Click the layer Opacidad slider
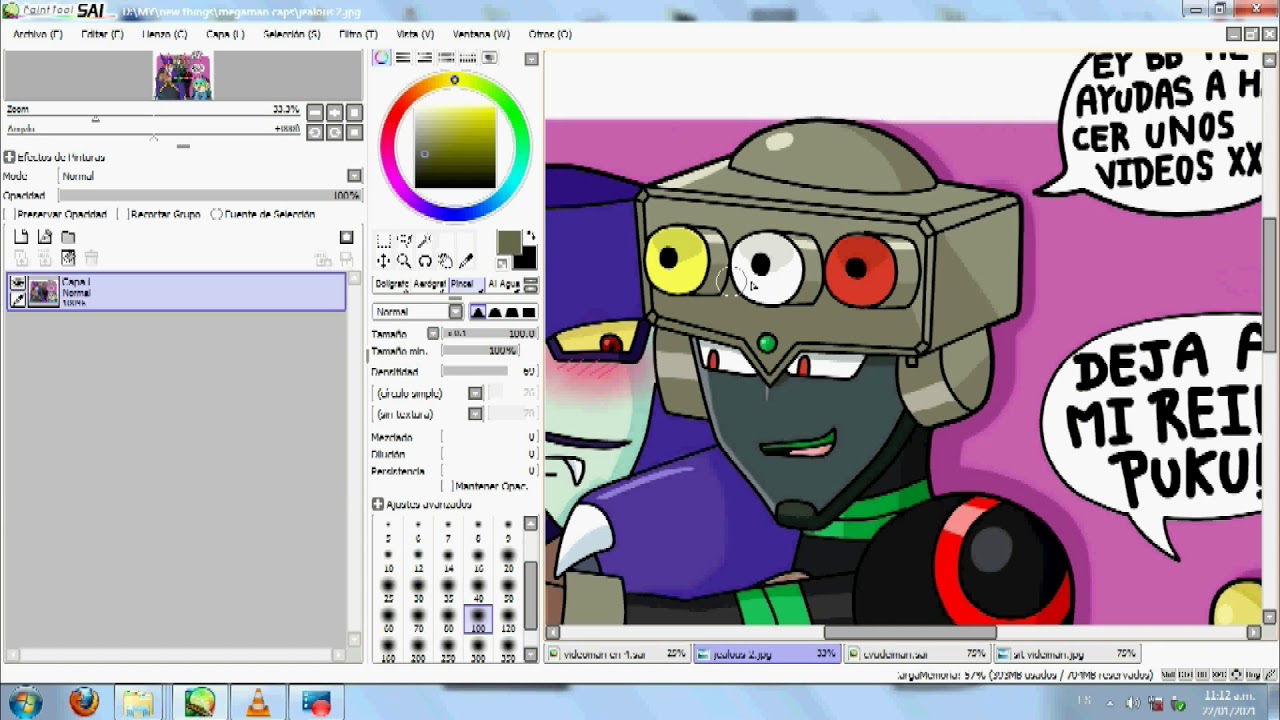Viewport: 1280px width, 720px height. point(210,195)
